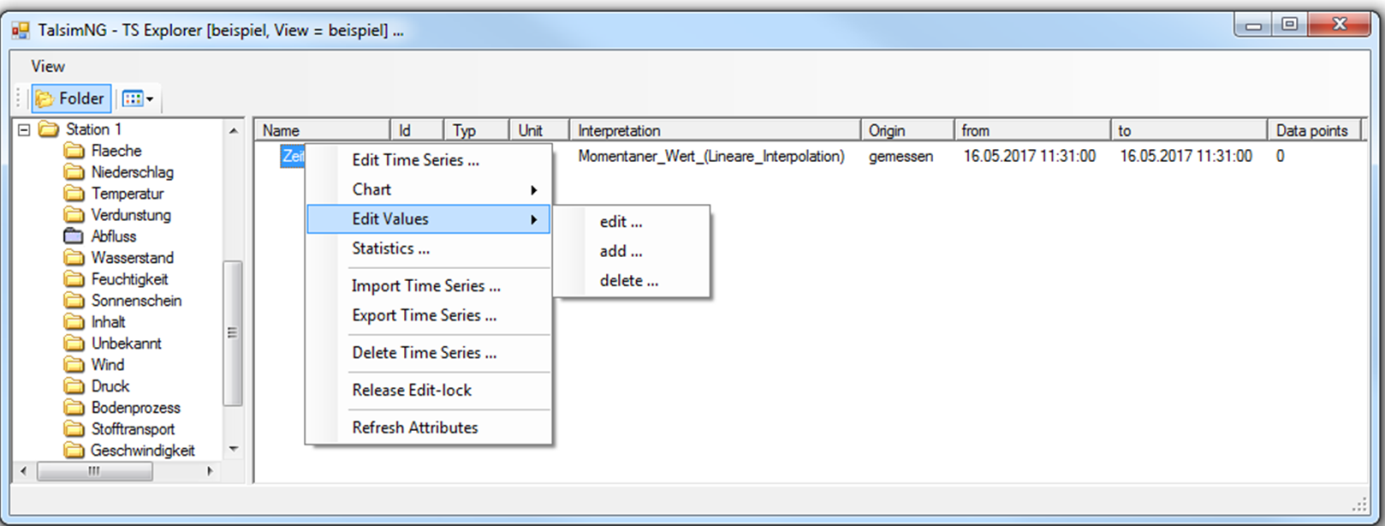The image size is (1385, 526).
Task: Click the Data points column header
Action: click(1311, 131)
